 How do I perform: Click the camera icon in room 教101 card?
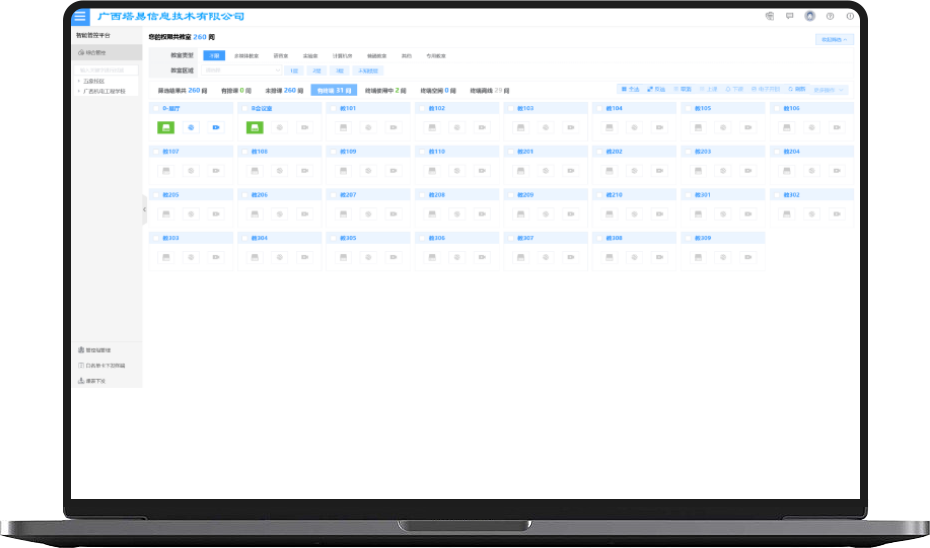(392, 128)
